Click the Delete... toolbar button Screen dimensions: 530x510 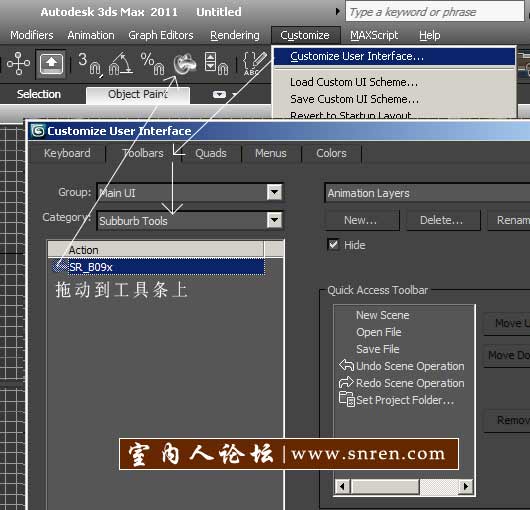443,220
